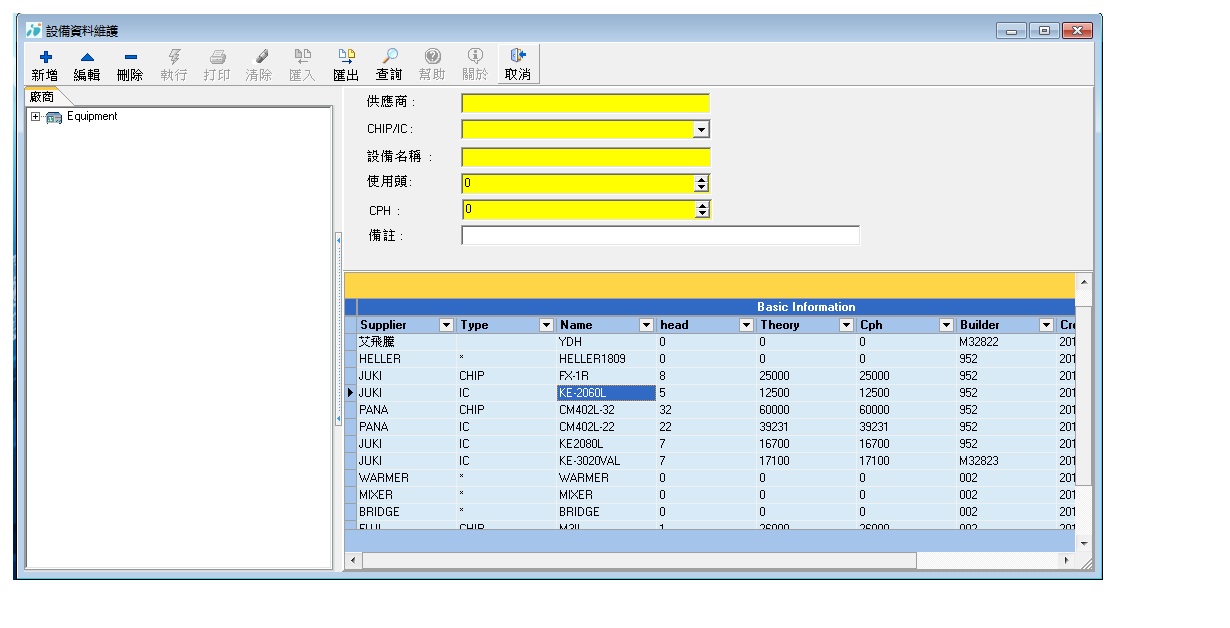The width and height of the screenshot is (1230, 628).
Task: Click the 清除 (clear) toolbar icon
Action: click(x=260, y=57)
